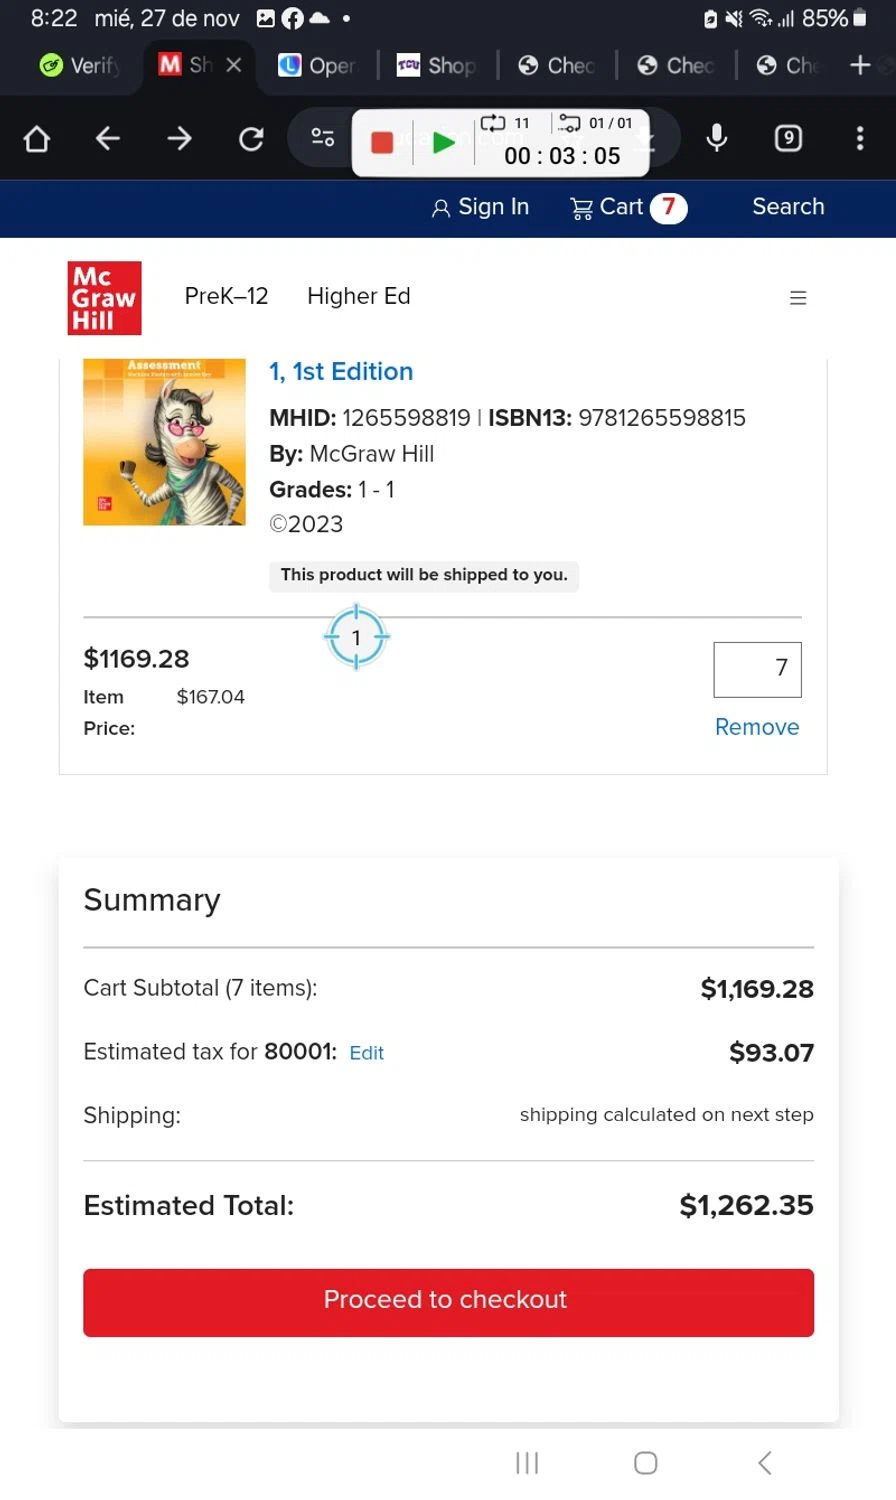This screenshot has width=896, height=1500.
Task: Close the McGraw Hill browser tab
Action: click(234, 65)
